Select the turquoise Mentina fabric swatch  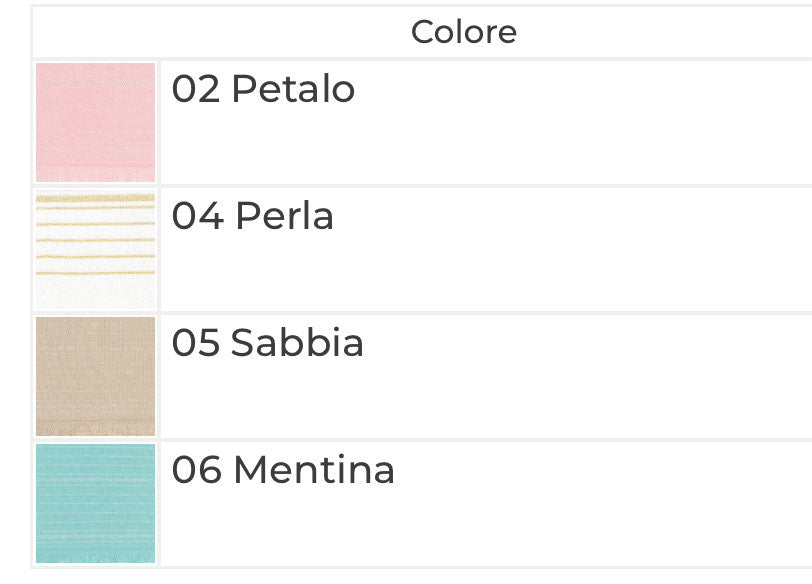coord(96,503)
